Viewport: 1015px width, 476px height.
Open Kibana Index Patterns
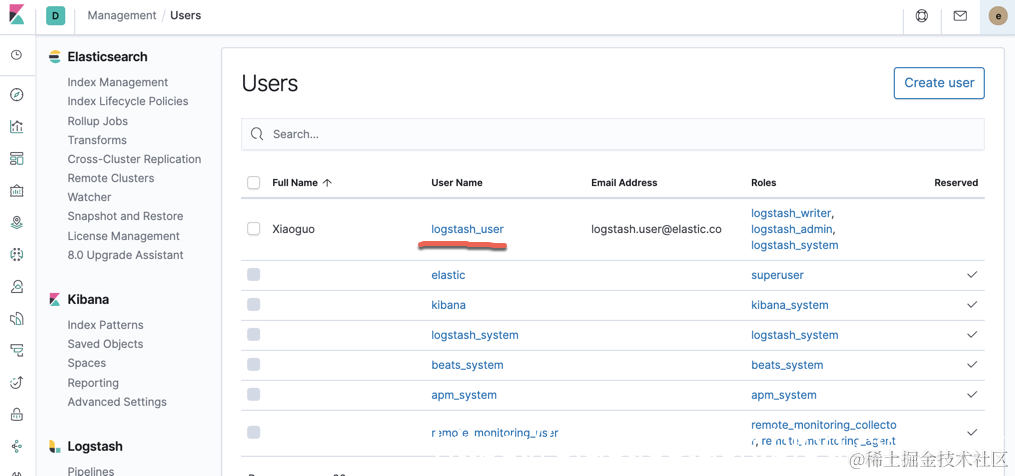click(x=106, y=325)
